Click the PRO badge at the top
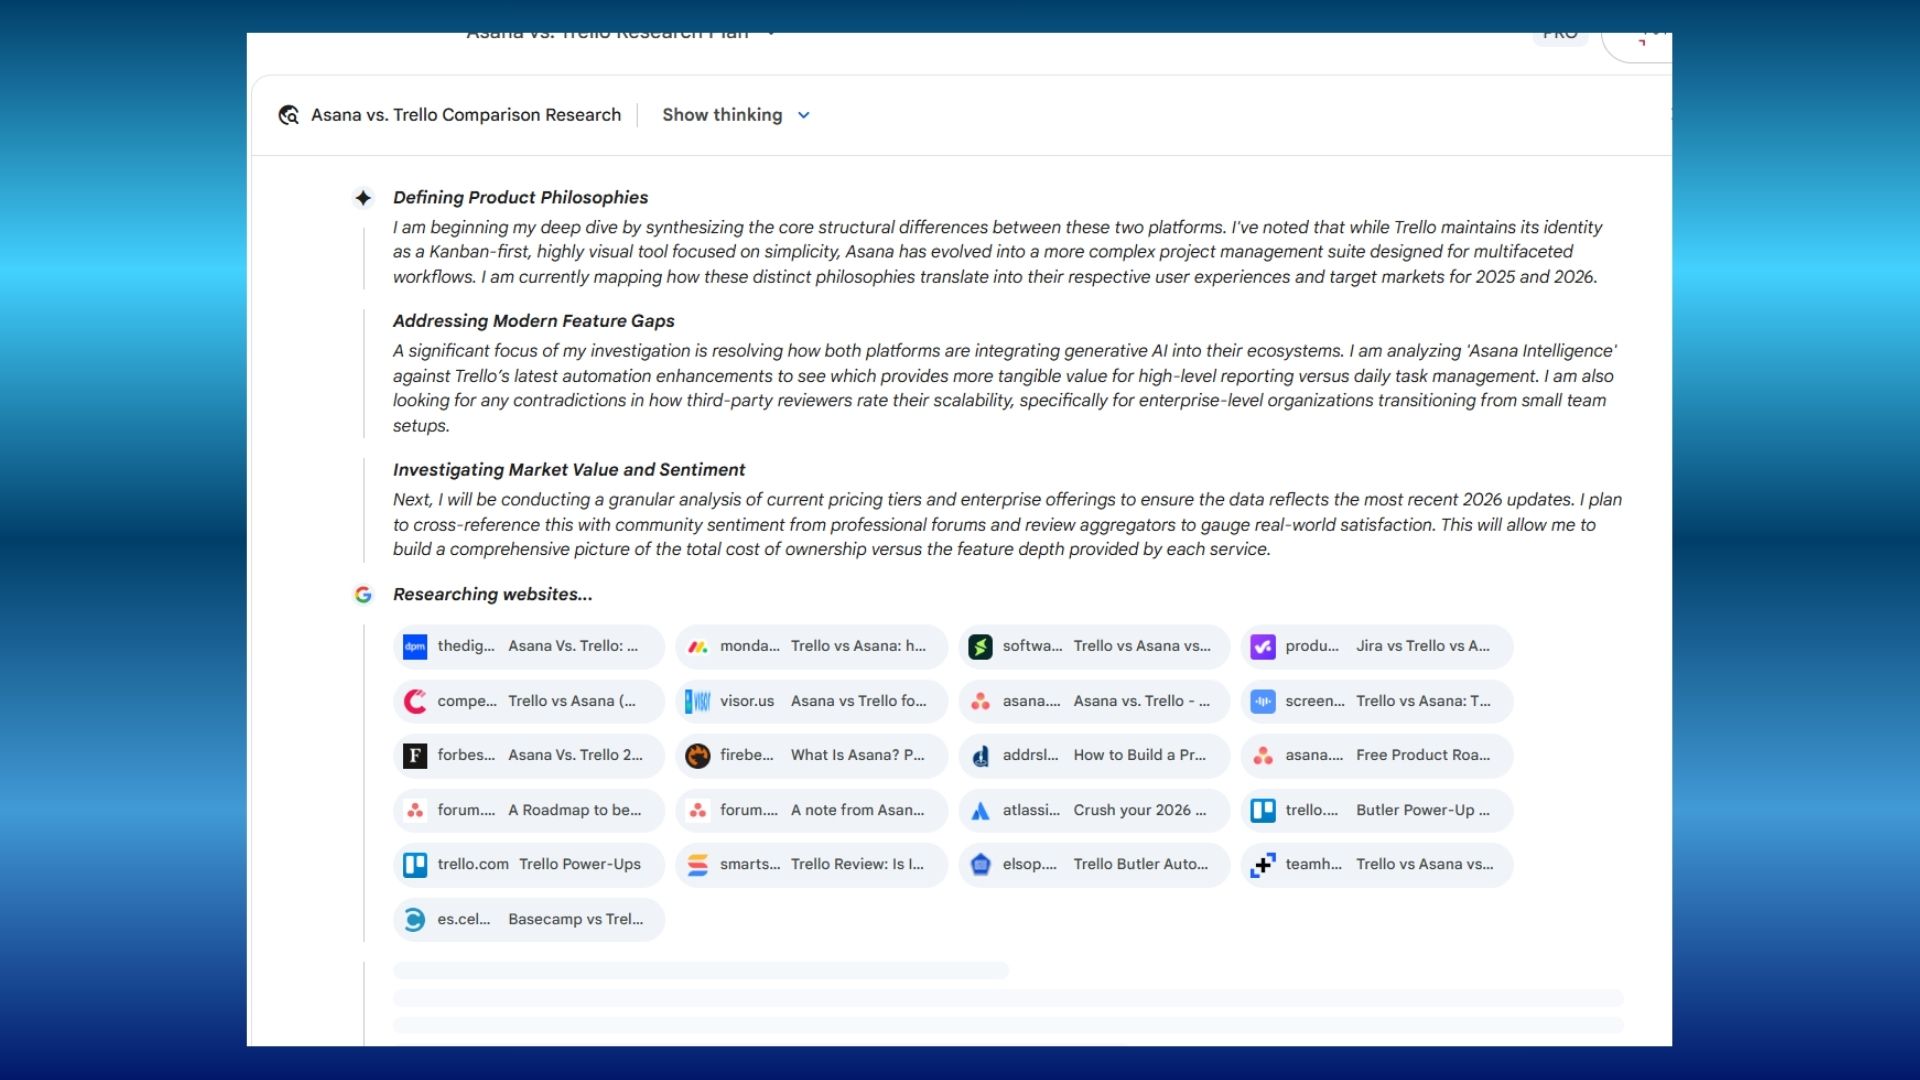Image resolution: width=1920 pixels, height=1080 pixels. [x=1559, y=32]
